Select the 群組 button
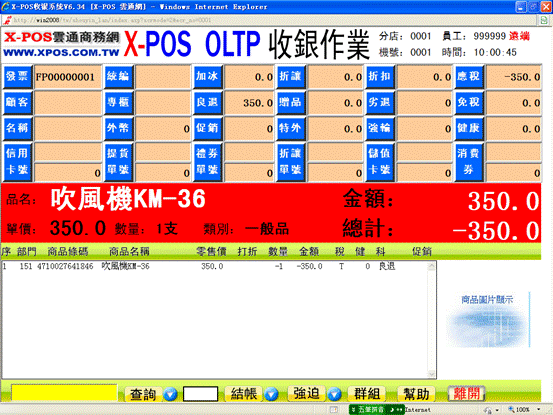The image size is (553, 415). 367,393
